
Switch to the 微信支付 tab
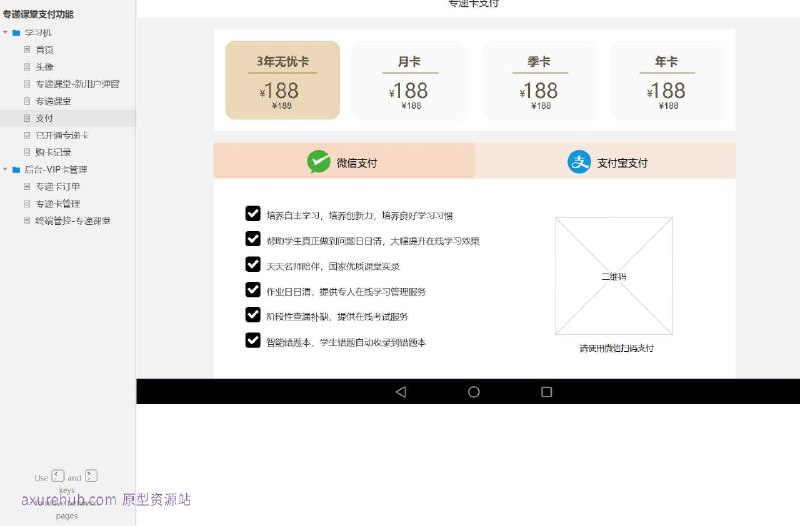click(x=344, y=161)
